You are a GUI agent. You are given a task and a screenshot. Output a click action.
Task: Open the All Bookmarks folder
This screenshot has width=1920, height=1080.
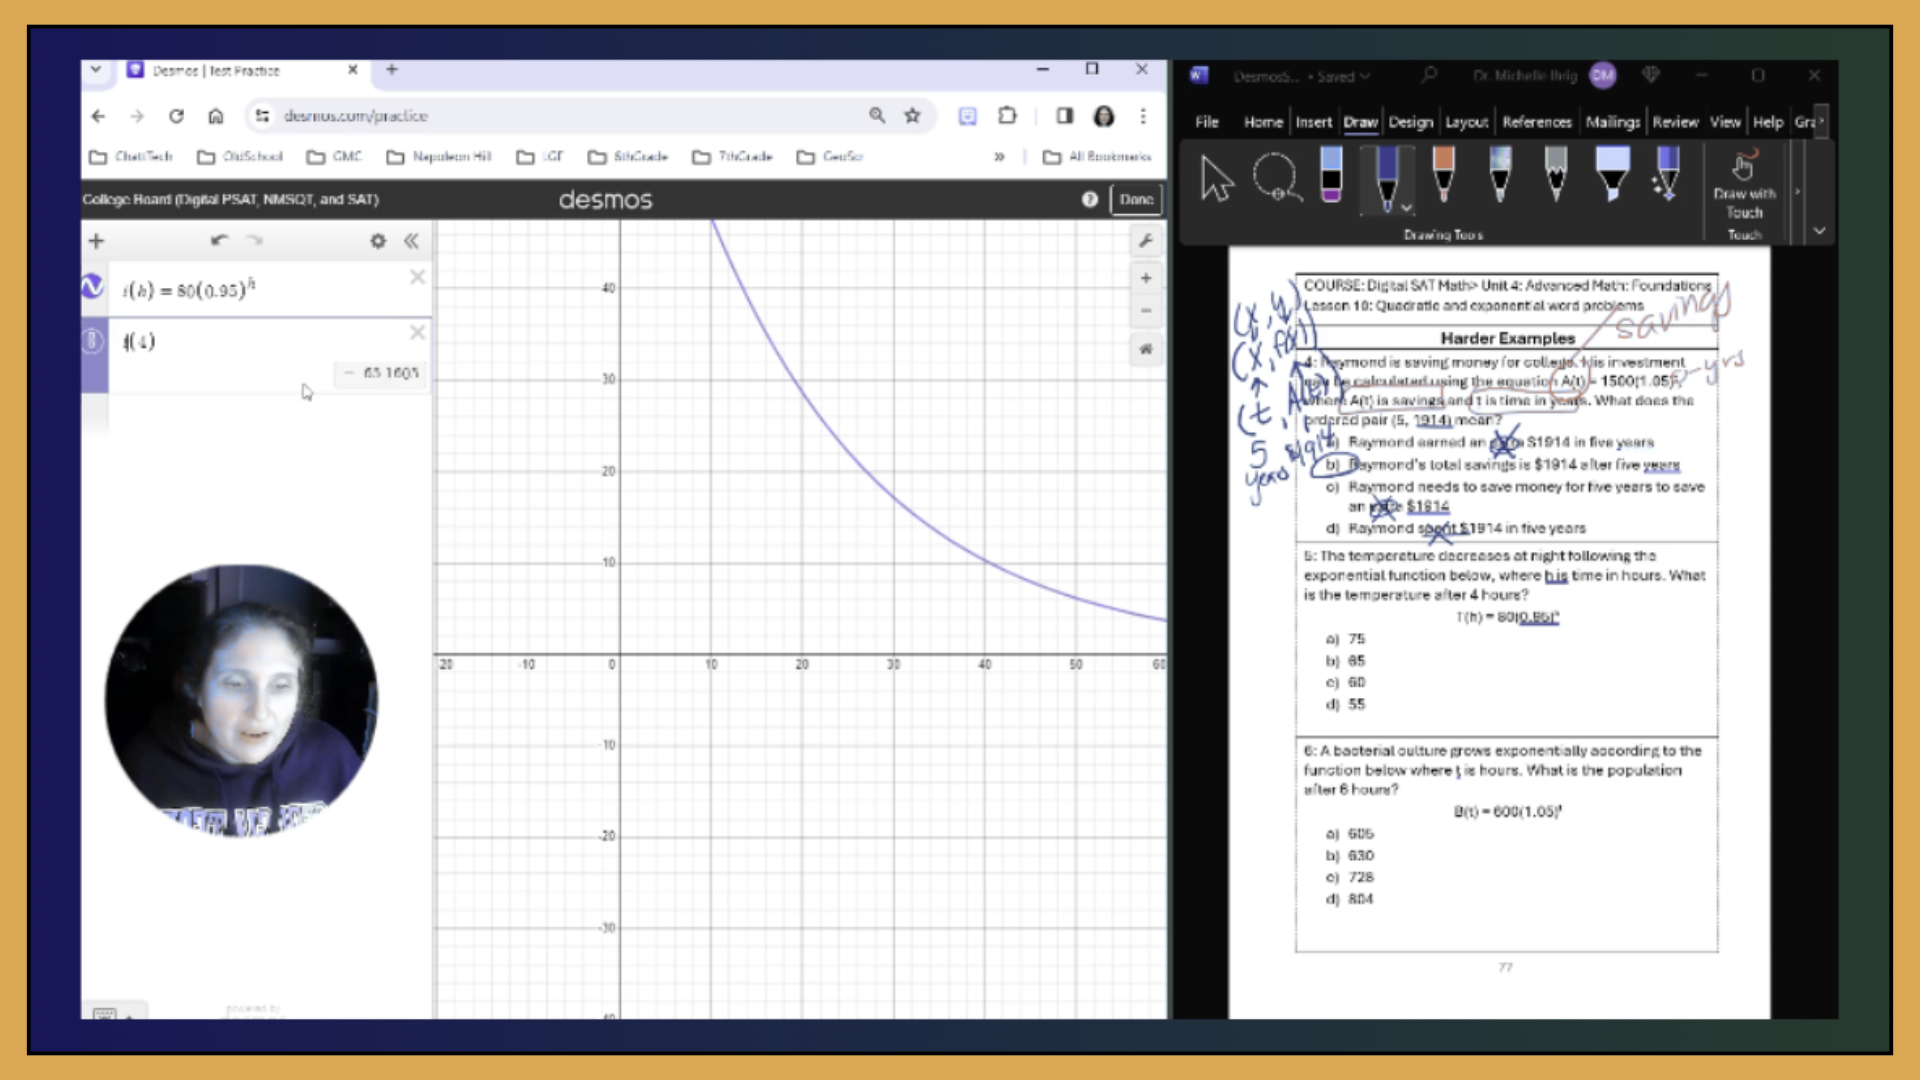point(1098,157)
